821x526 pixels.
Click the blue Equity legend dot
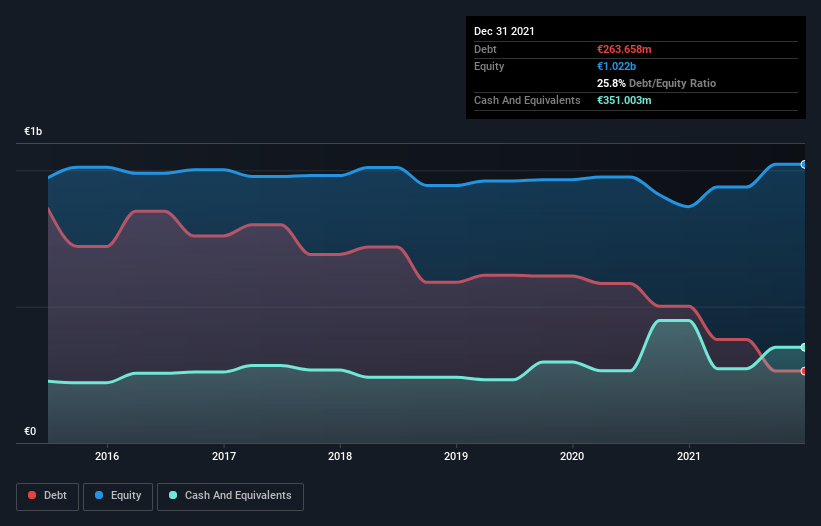click(99, 495)
